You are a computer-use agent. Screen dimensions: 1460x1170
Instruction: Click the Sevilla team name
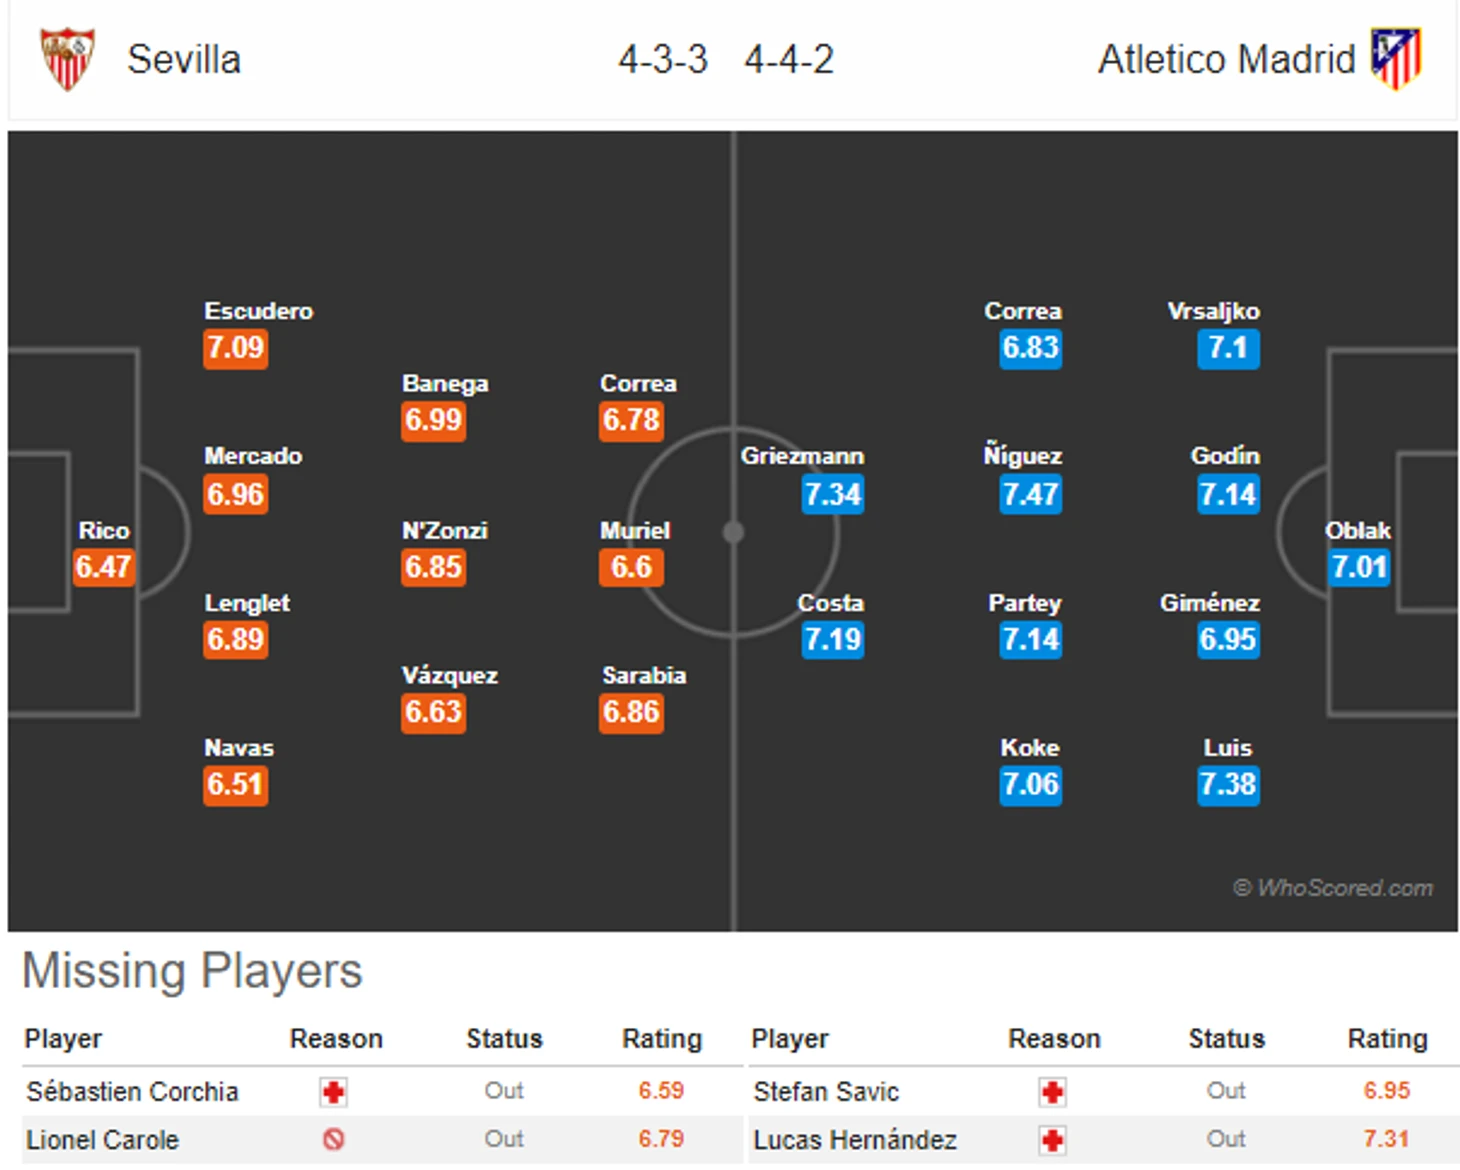point(184,60)
